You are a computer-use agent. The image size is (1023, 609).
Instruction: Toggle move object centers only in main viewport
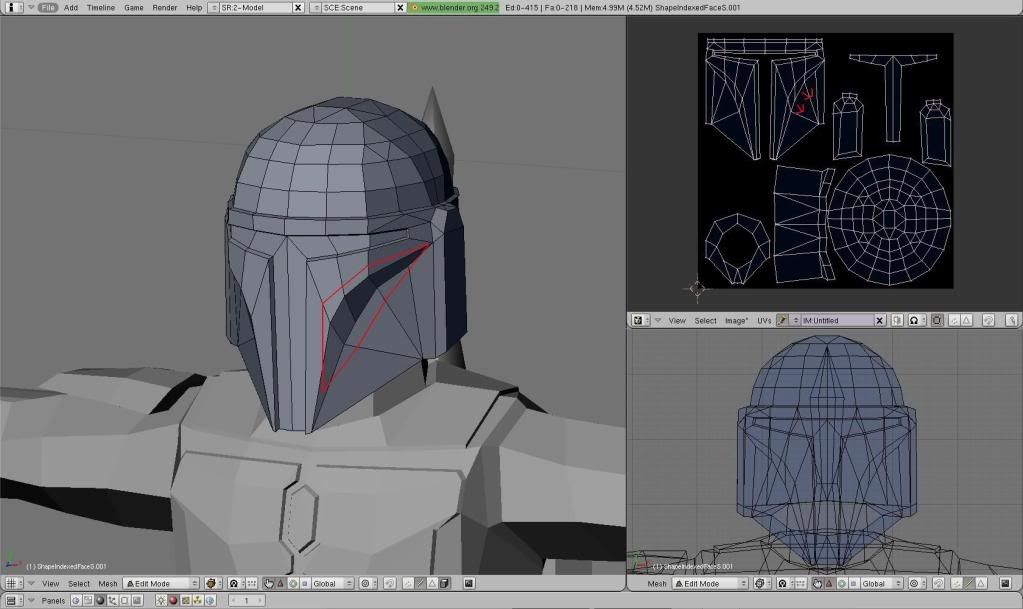pyautogui.click(x=251, y=584)
